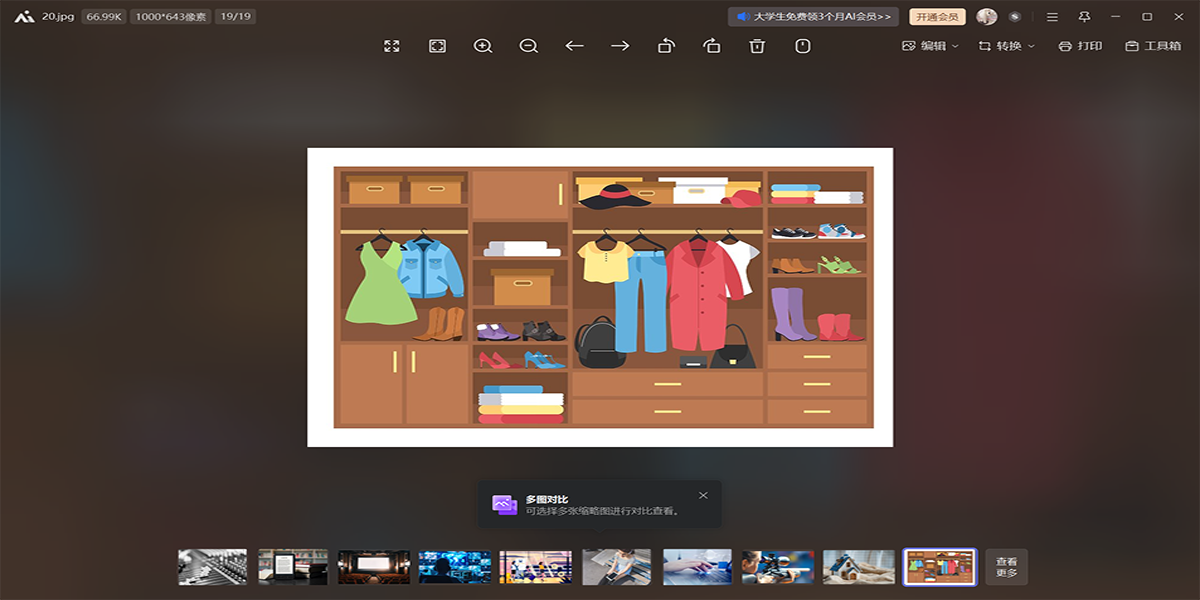Open the student free AI membership banner
Viewport: 1200px width, 600px height.
point(813,17)
